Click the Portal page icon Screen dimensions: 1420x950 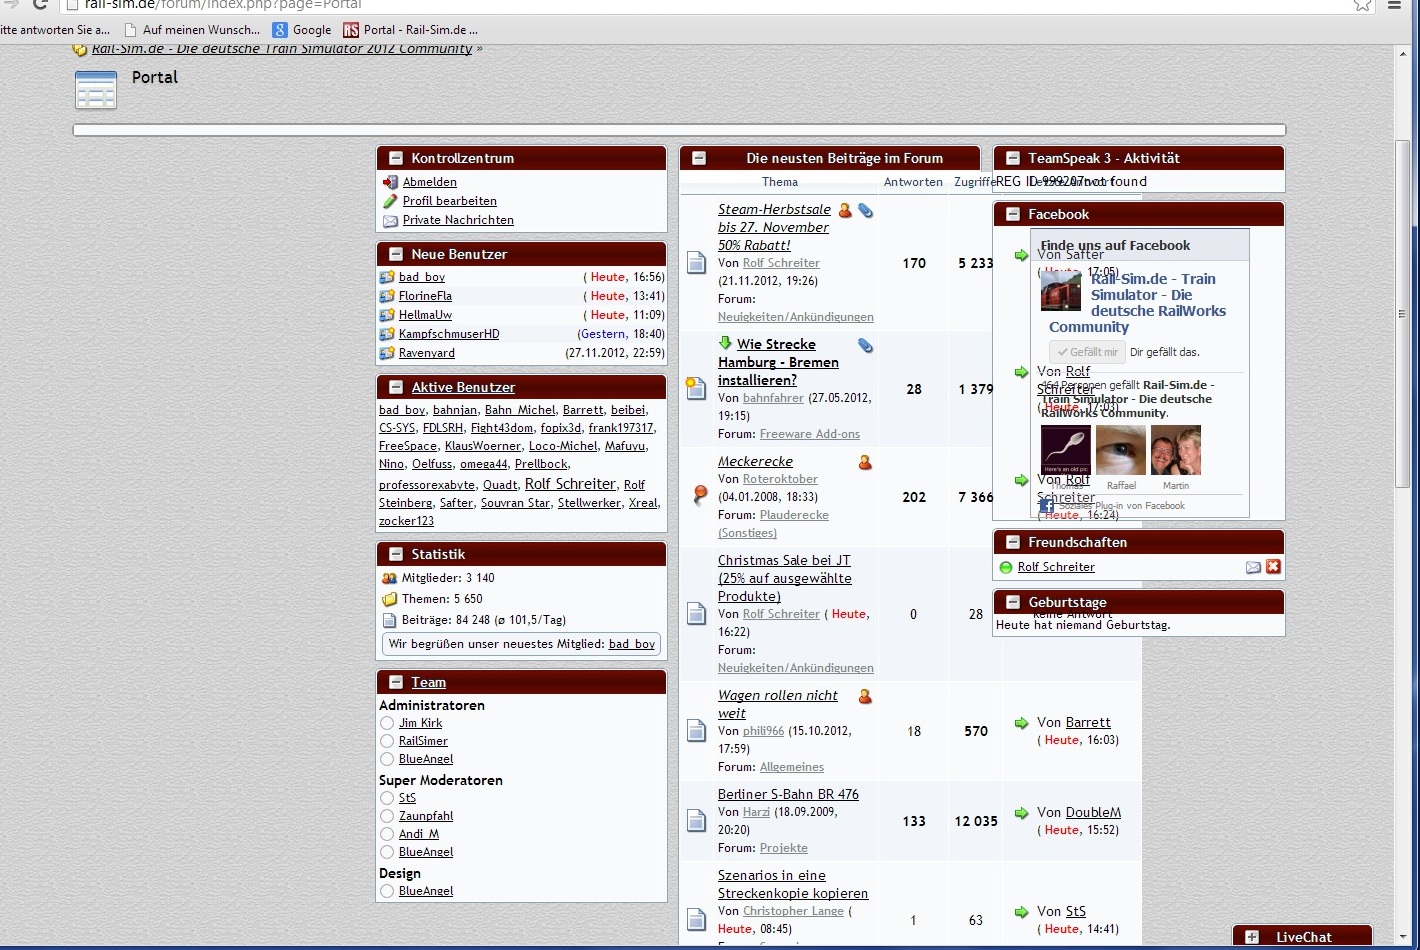96,89
